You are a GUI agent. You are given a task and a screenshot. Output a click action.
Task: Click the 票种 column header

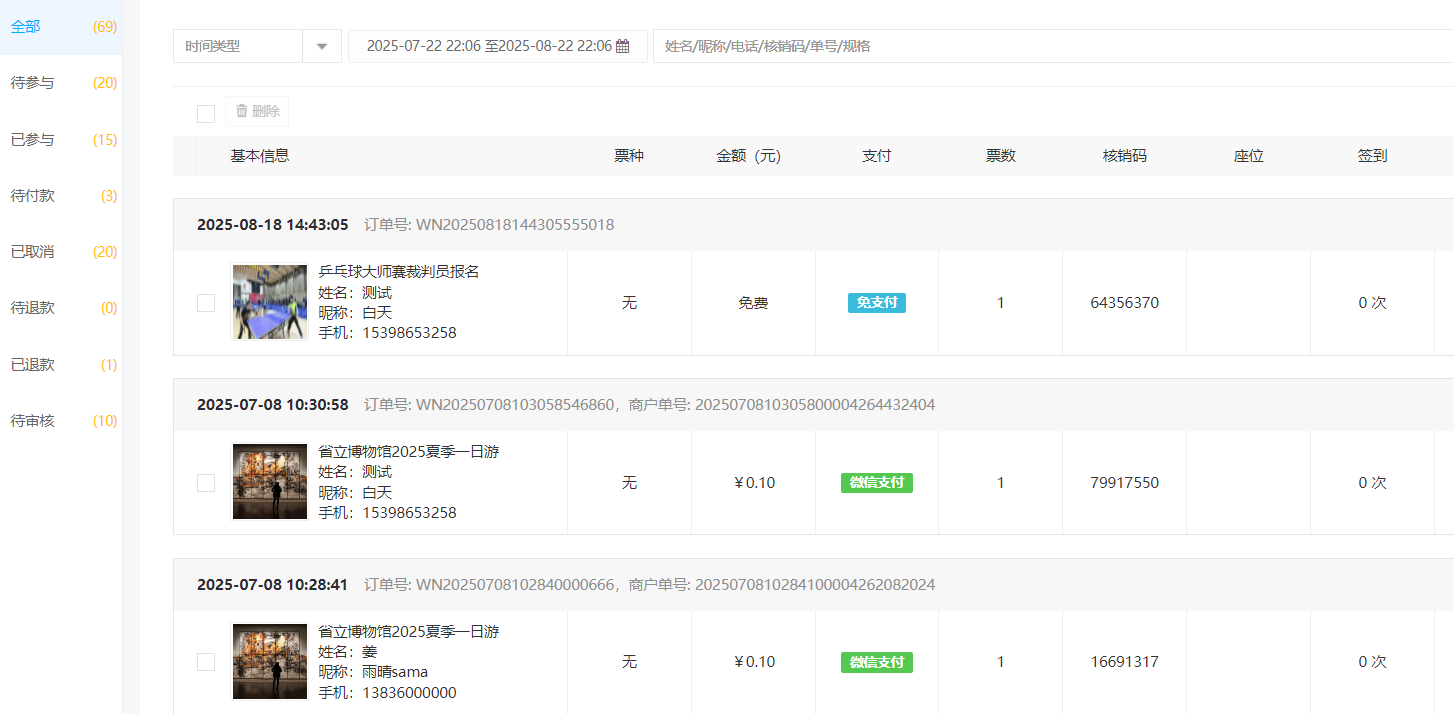click(x=629, y=156)
